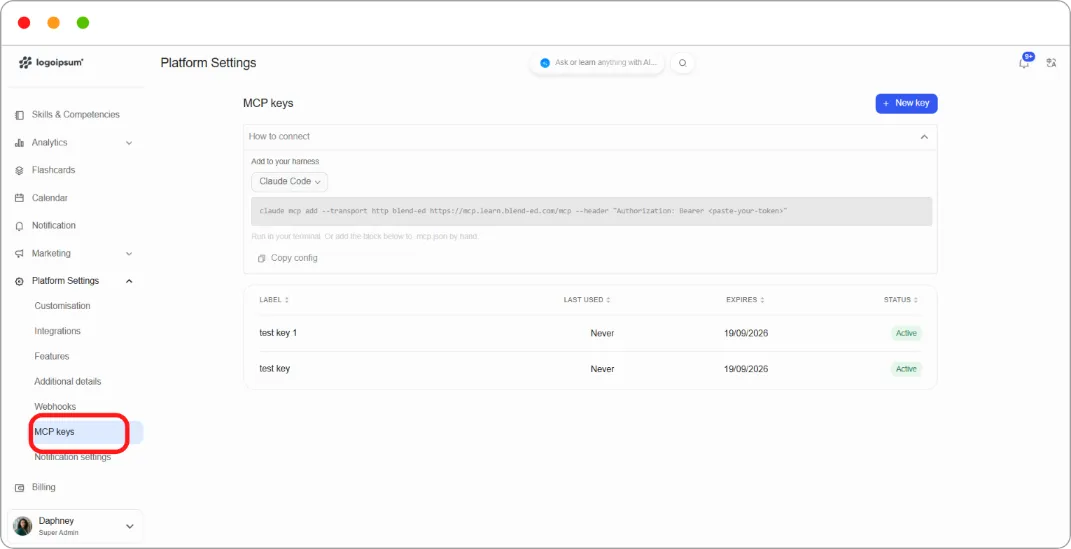The image size is (1071, 549).
Task: Sort by EXPIRES column arrows
Action: pos(762,300)
